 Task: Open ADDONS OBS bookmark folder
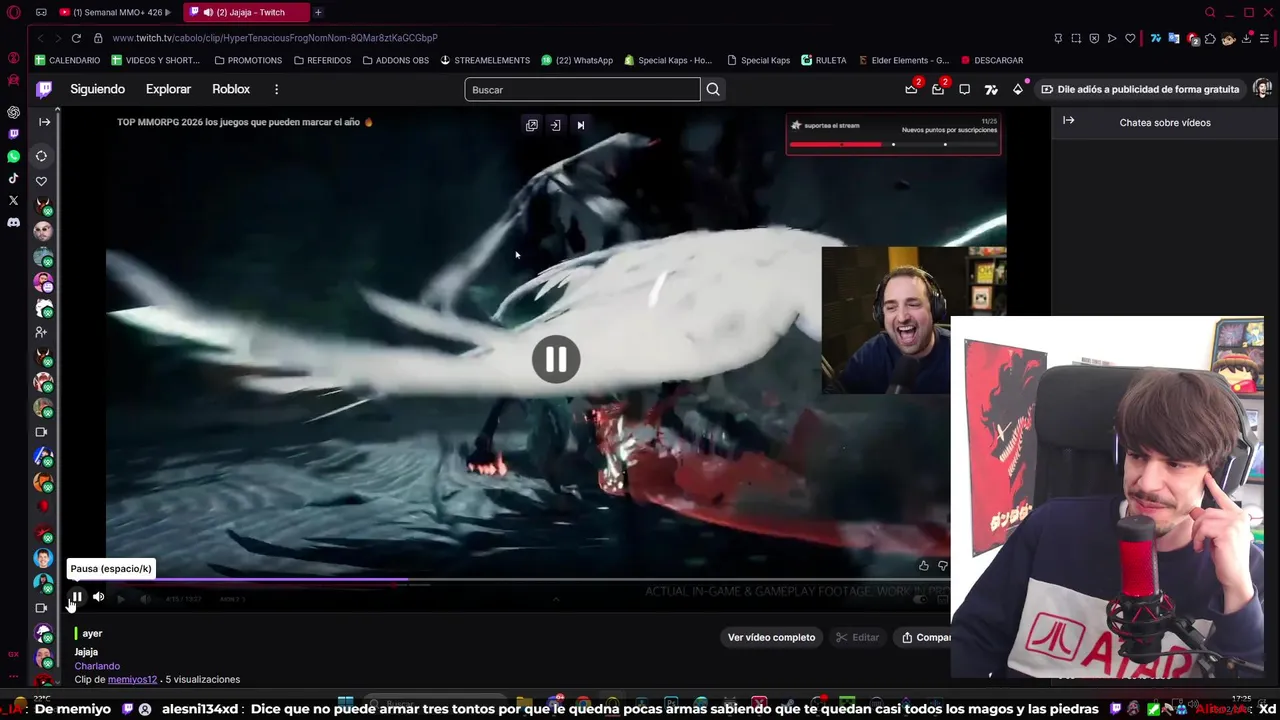[x=395, y=60]
